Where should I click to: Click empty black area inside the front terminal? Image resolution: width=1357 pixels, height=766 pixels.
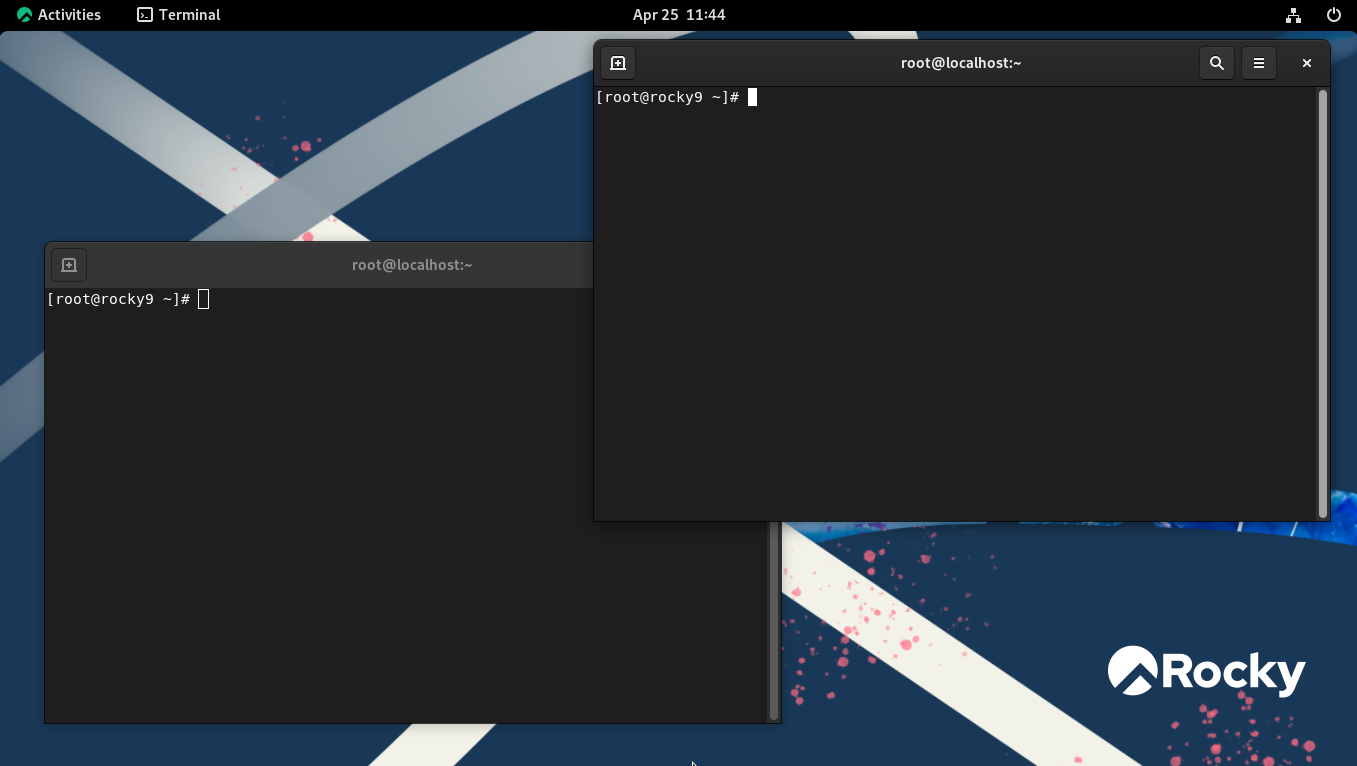(950, 320)
